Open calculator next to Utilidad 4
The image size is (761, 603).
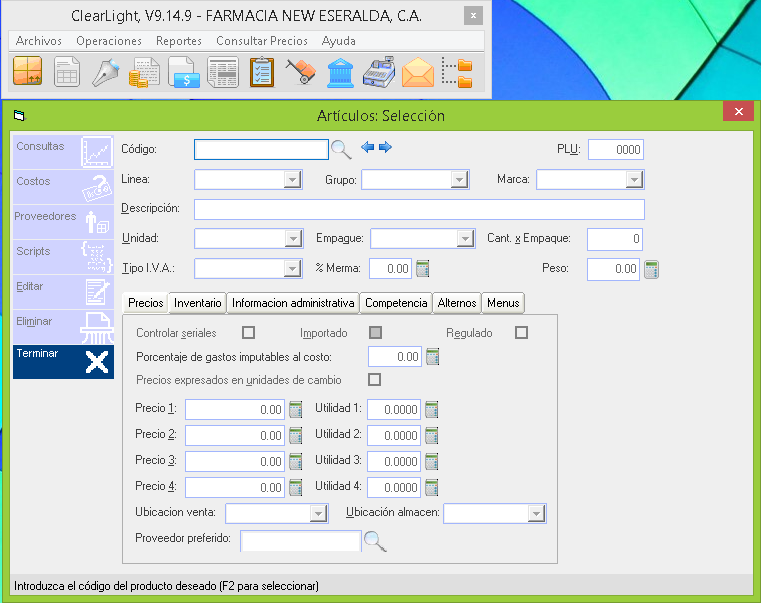(x=431, y=487)
